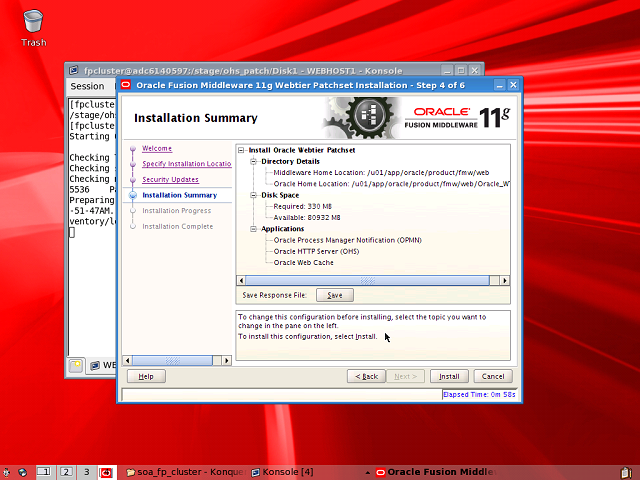Maximize the Konsole window
The width and height of the screenshot is (640, 480).
click(x=461, y=70)
